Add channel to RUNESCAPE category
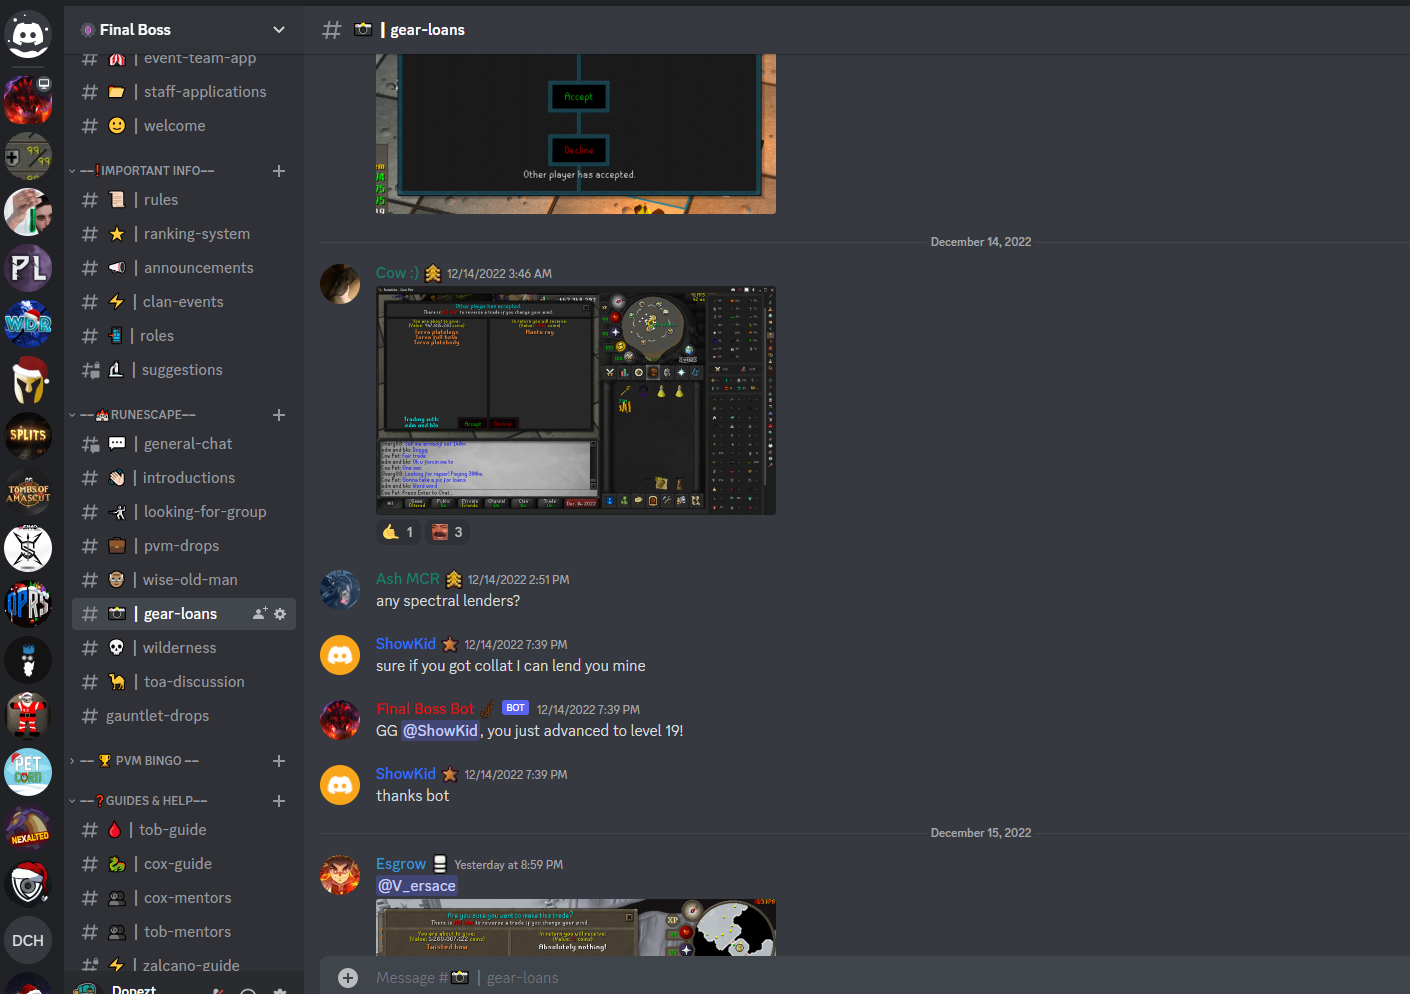 tap(279, 415)
